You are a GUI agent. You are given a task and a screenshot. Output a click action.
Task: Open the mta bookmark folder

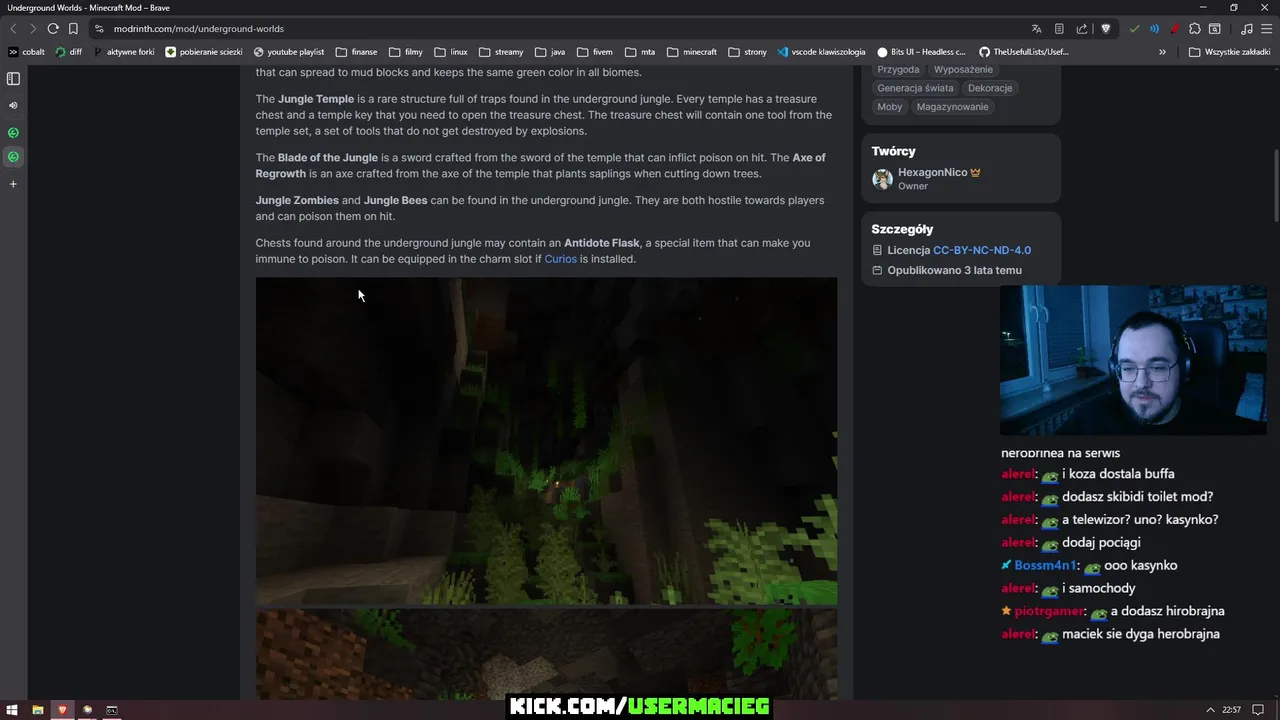pos(640,52)
